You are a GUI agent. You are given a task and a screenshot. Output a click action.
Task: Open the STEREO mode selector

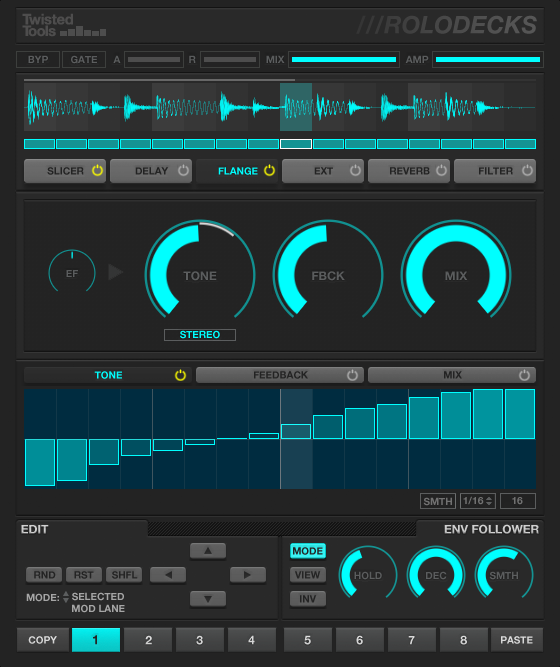[200, 335]
